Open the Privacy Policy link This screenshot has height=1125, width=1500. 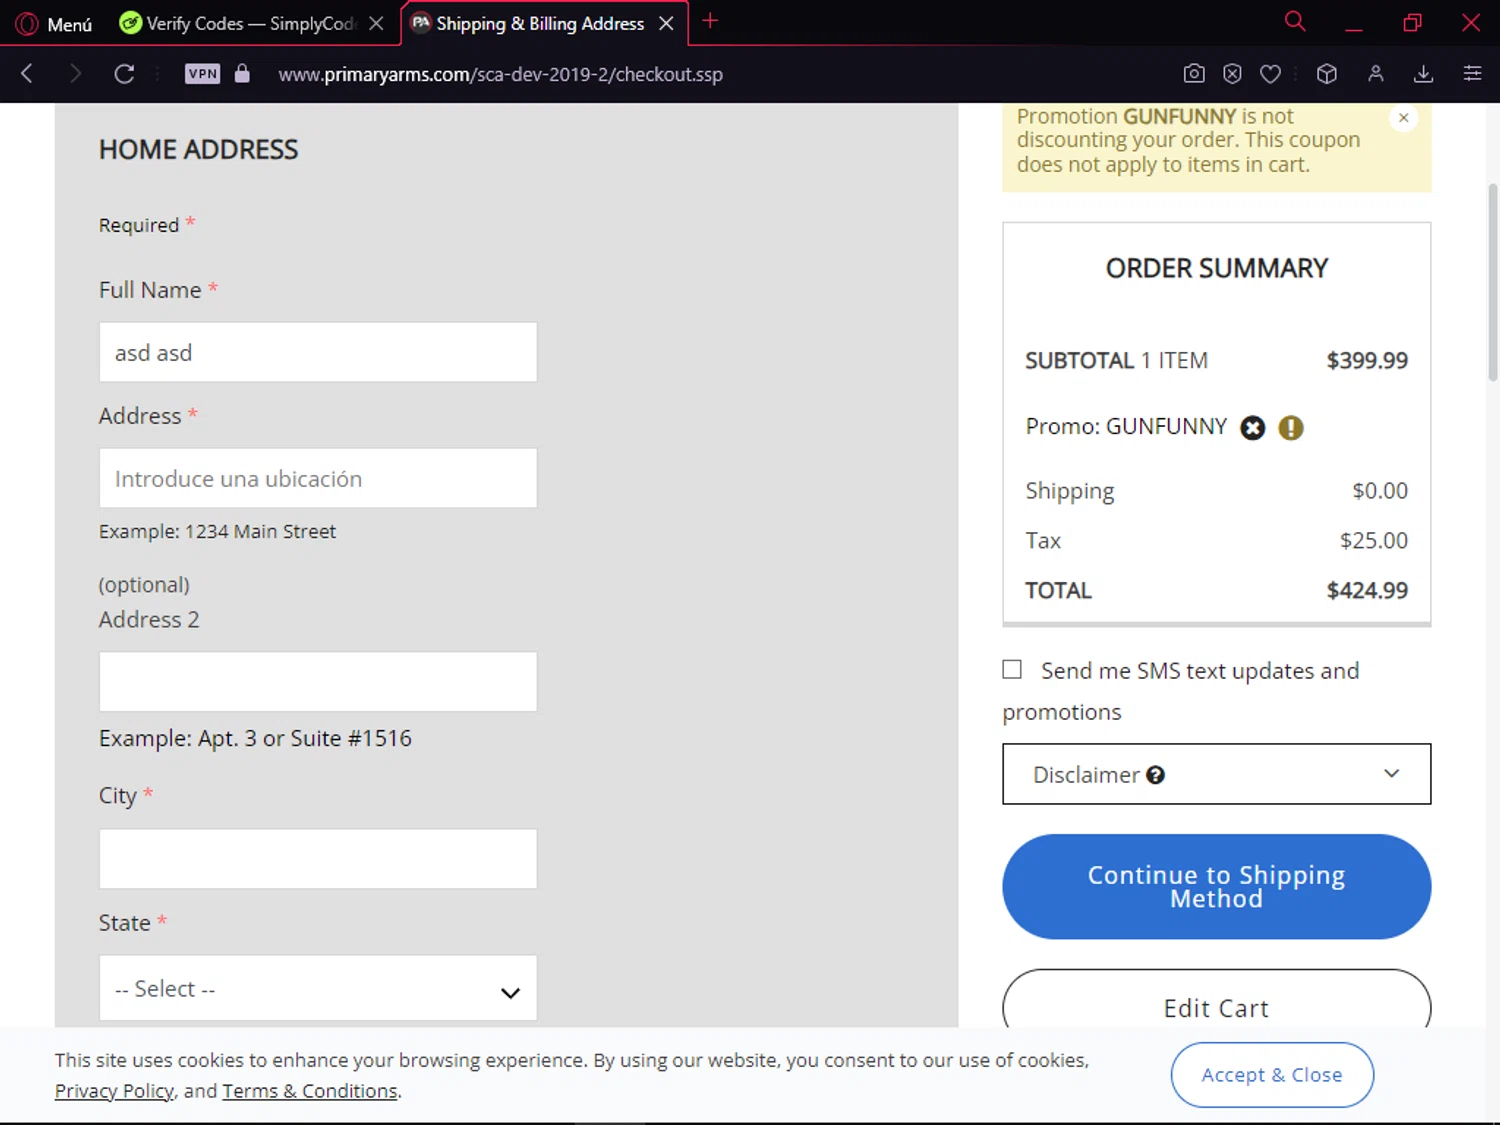tap(114, 1091)
